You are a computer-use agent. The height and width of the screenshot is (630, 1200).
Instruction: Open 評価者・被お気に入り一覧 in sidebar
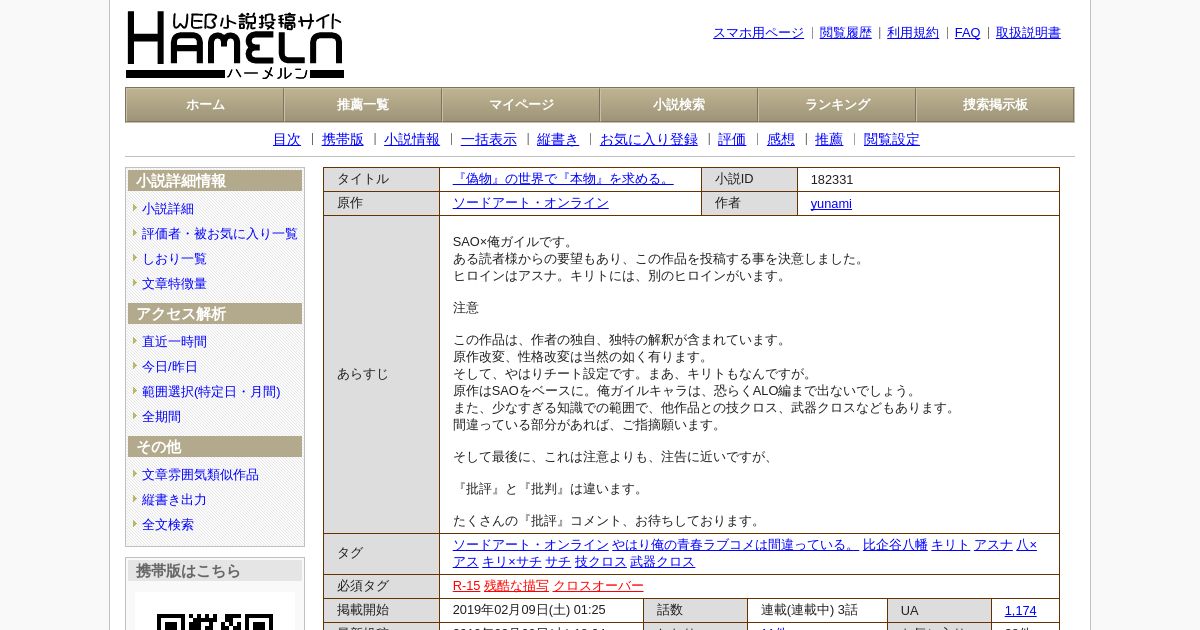tap(220, 234)
